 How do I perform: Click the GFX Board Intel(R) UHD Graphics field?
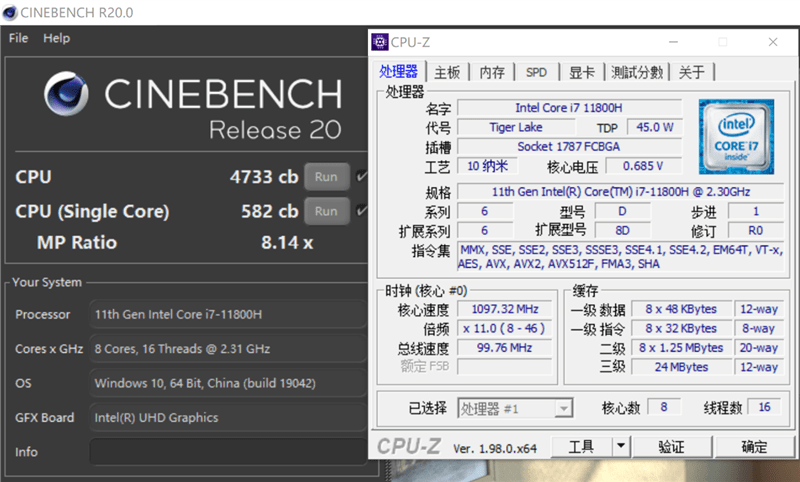229,418
